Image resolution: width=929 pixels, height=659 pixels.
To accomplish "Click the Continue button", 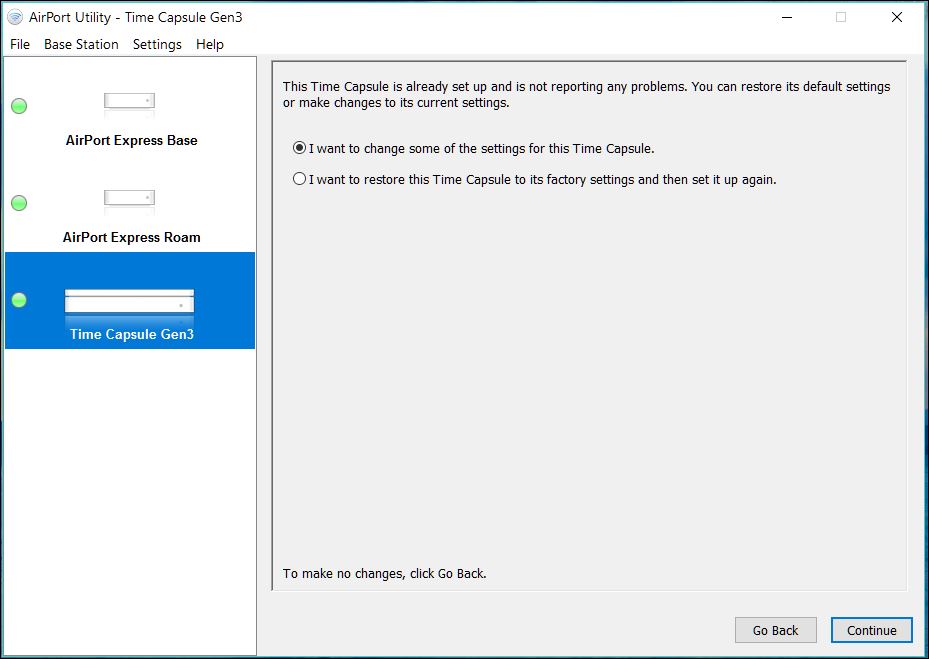I will (872, 631).
